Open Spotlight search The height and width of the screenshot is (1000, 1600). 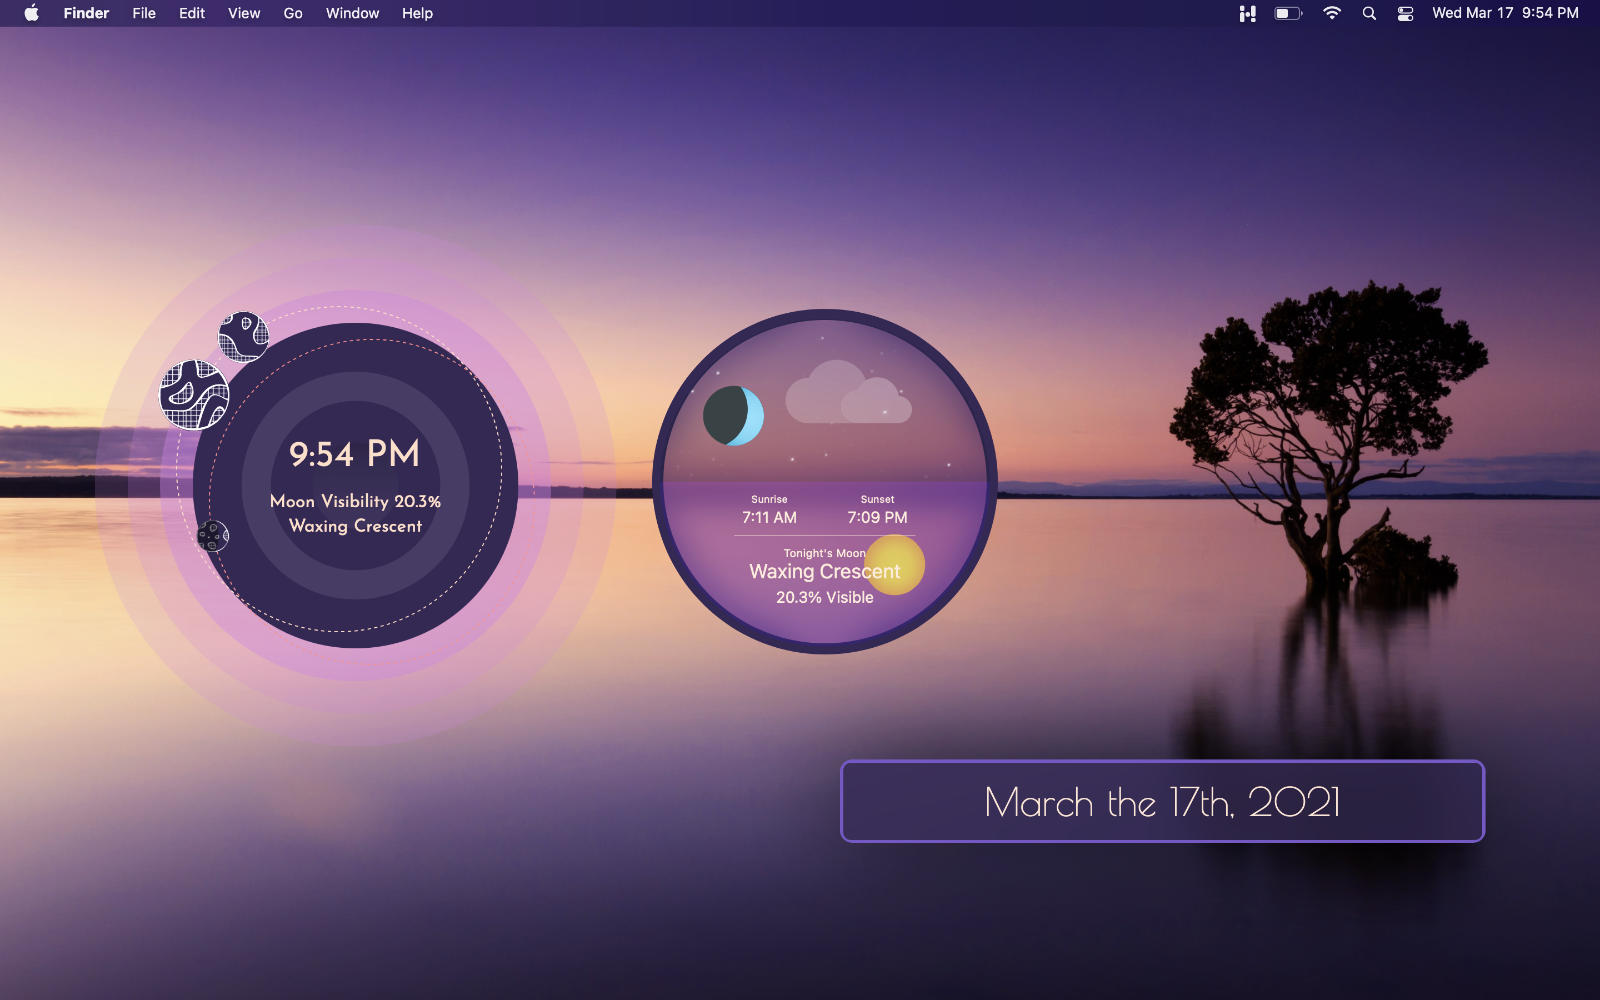(1369, 13)
